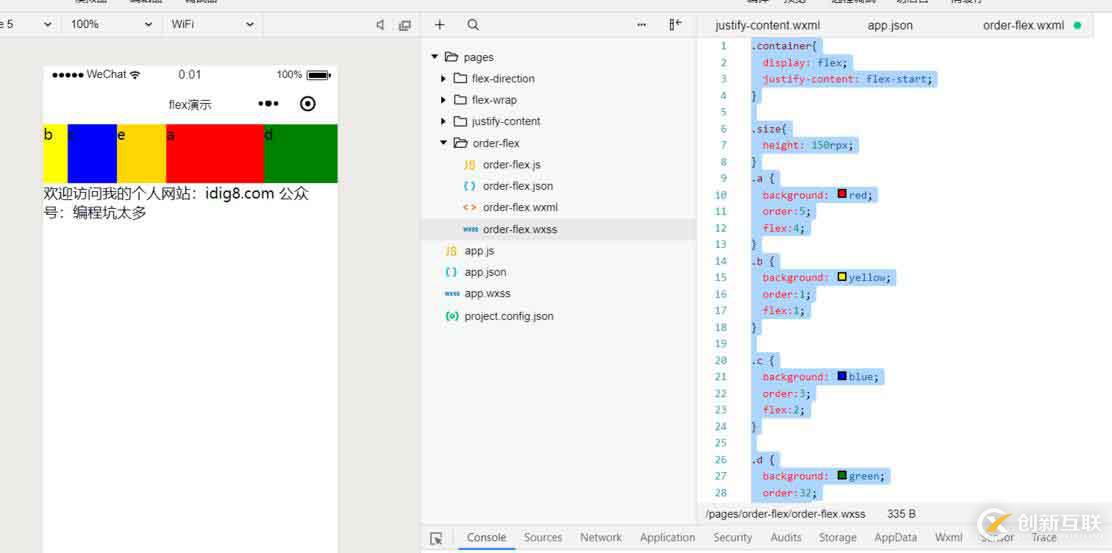The width and height of the screenshot is (1112, 553).
Task: Open the Storage devtools tab
Action: (x=838, y=537)
